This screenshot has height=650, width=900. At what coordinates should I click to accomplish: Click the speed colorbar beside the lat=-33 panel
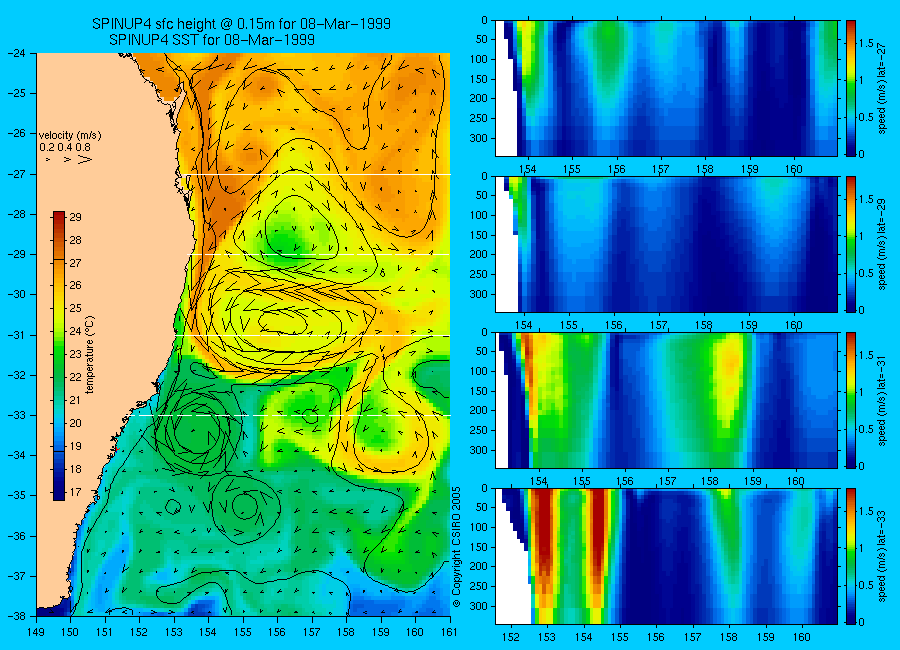click(851, 556)
